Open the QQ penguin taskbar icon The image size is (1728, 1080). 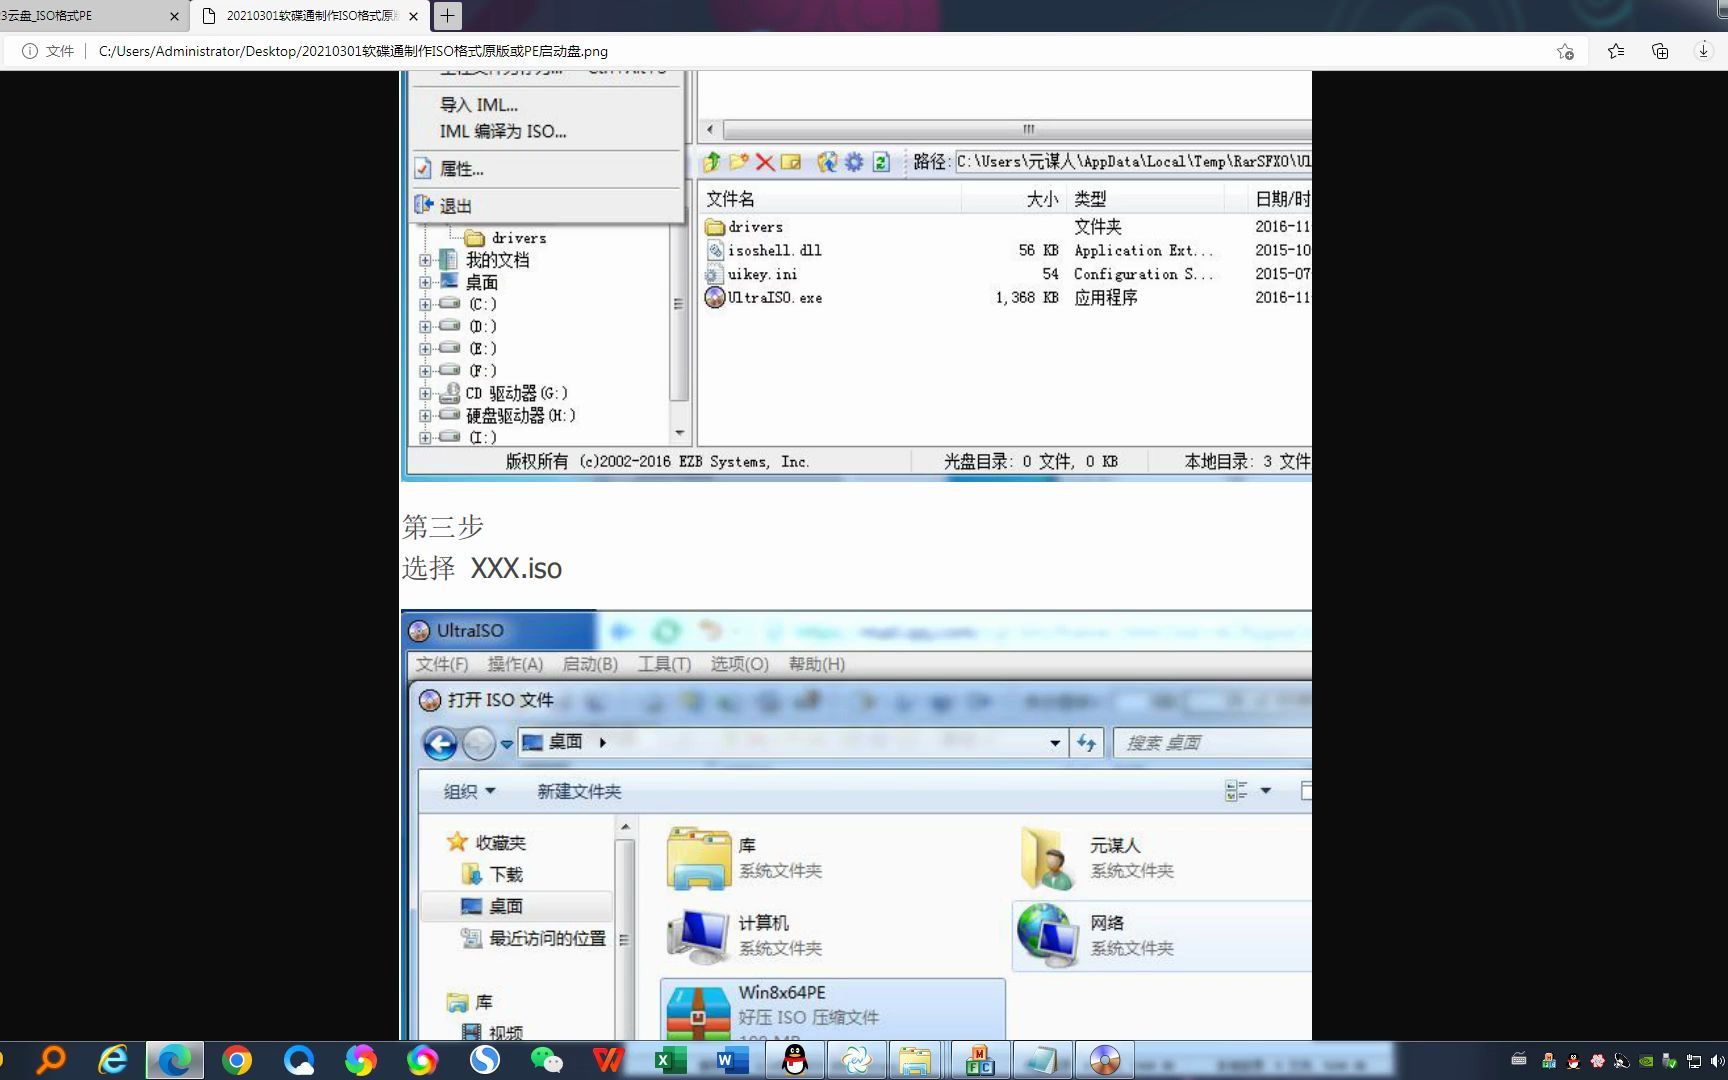pyautogui.click(x=795, y=1060)
